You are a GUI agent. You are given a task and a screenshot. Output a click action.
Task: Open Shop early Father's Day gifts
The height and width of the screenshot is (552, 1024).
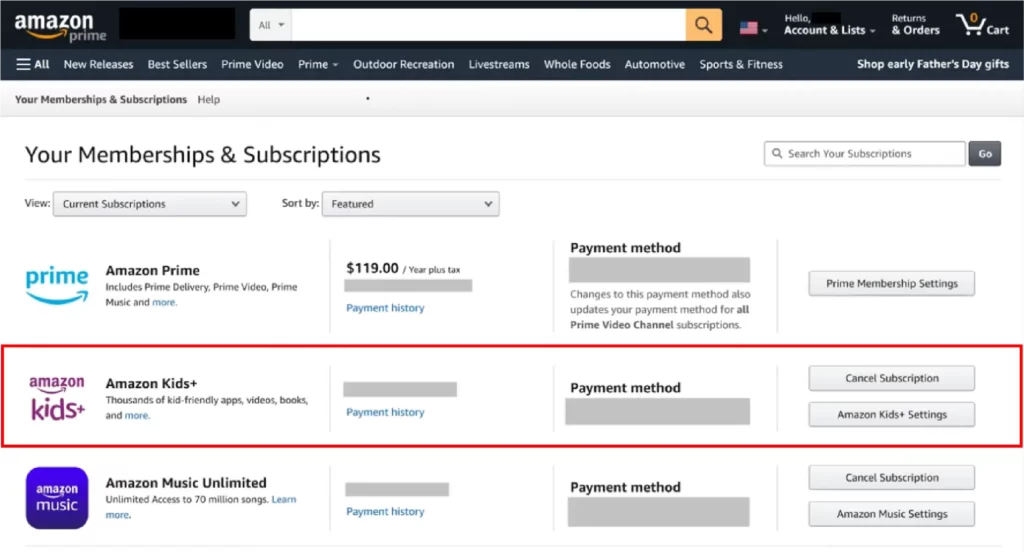933,64
